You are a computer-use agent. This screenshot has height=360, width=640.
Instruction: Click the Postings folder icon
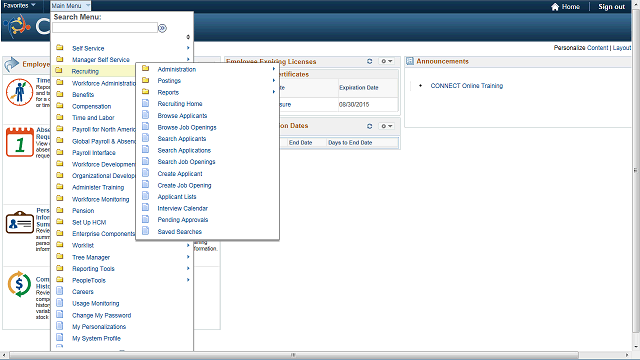point(145,80)
